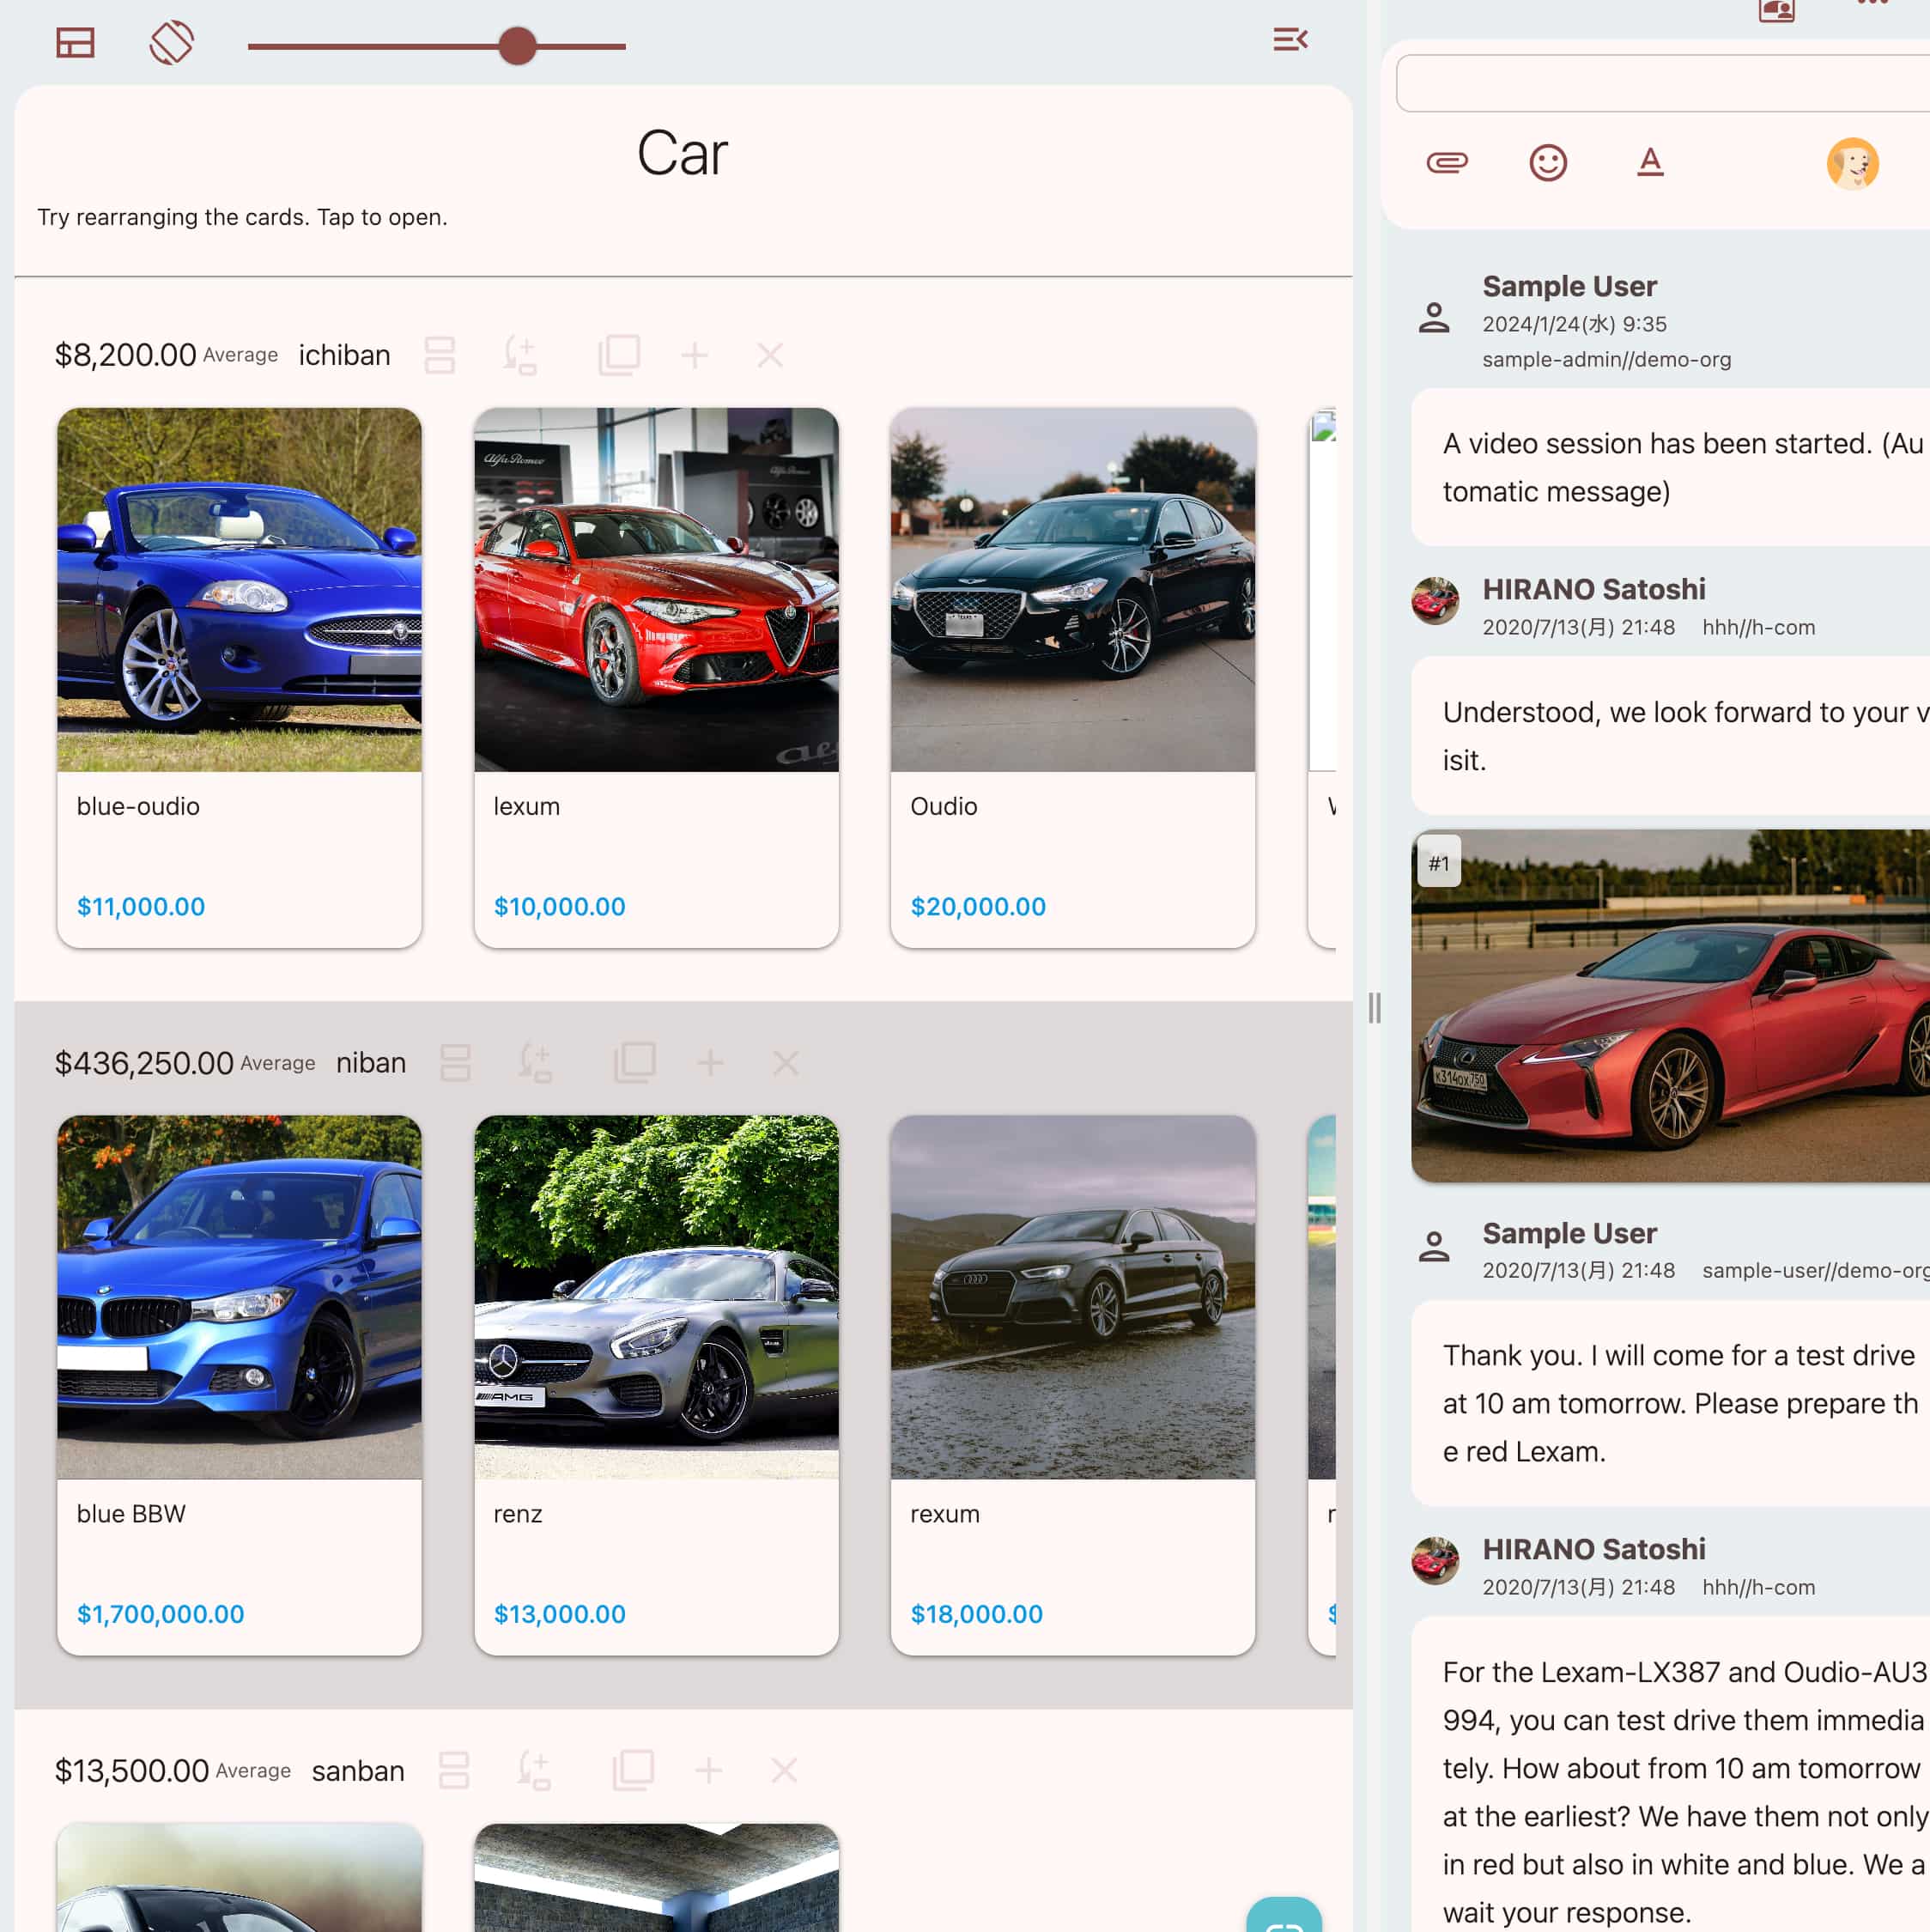Duplicate the niban row

tap(635, 1063)
